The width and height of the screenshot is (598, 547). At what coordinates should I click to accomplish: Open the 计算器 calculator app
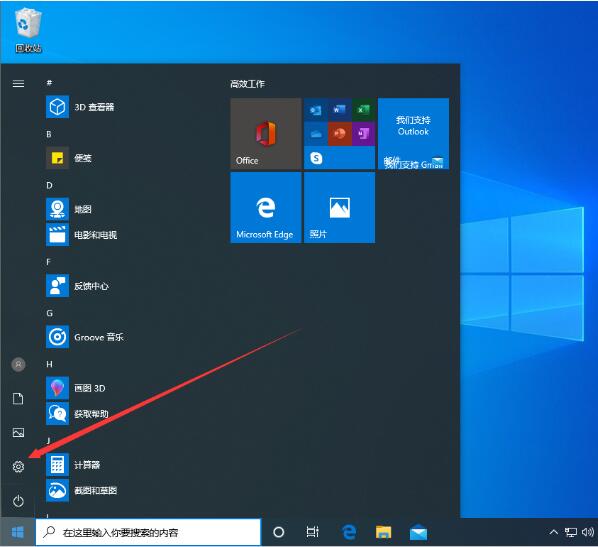pyautogui.click(x=73, y=465)
